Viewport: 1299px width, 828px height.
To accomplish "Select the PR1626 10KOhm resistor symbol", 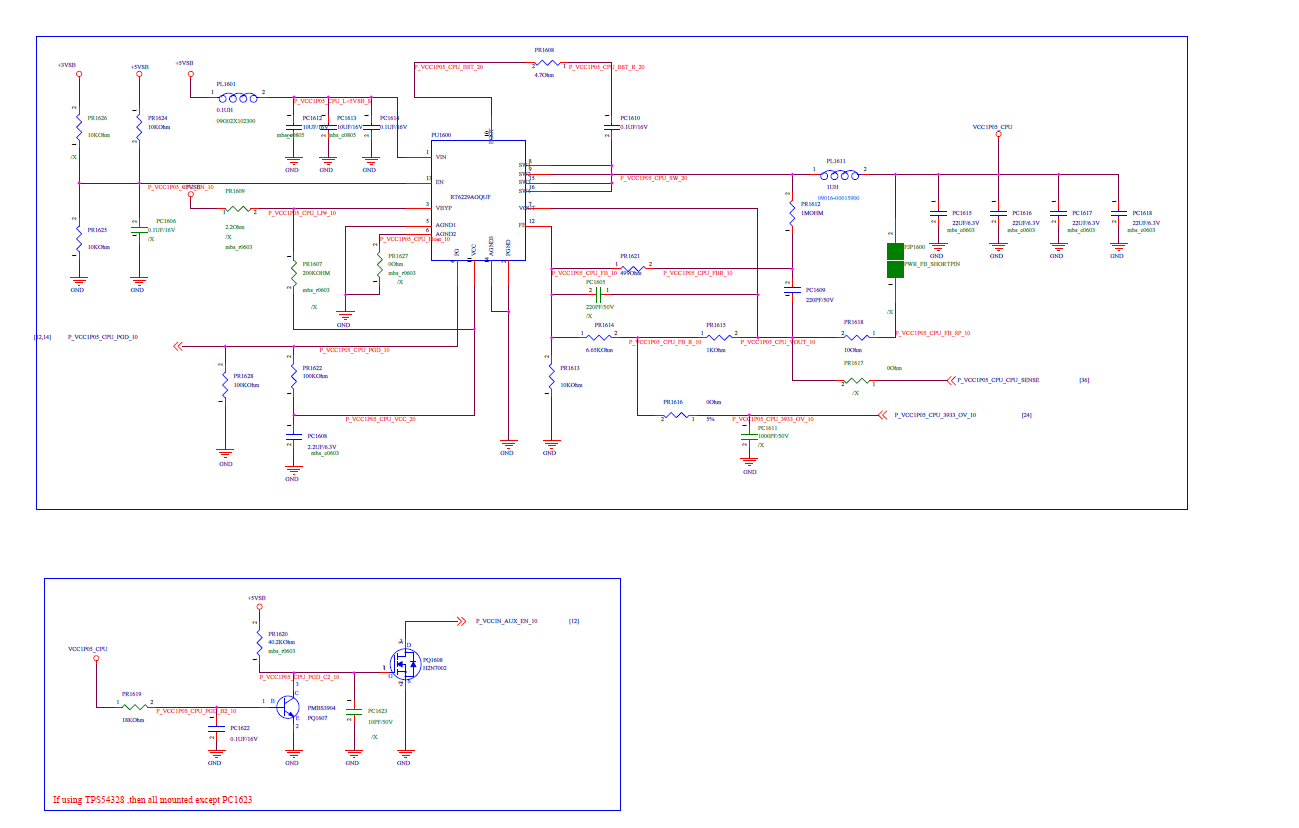I will (78, 127).
